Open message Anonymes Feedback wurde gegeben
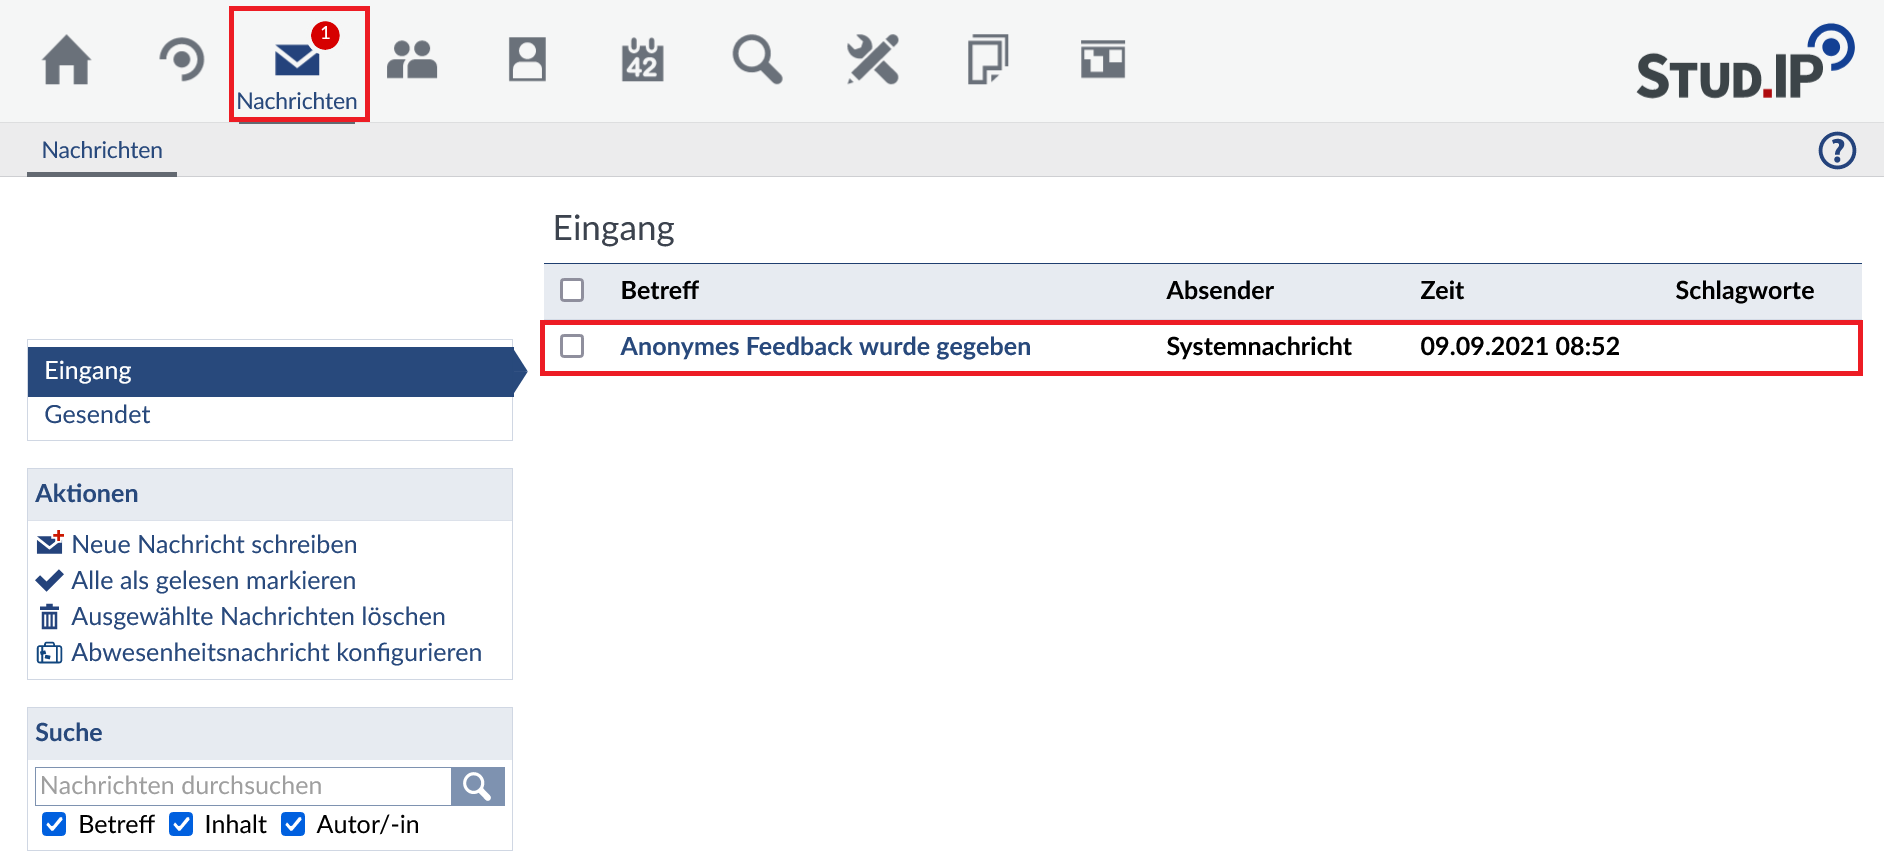 [825, 347]
